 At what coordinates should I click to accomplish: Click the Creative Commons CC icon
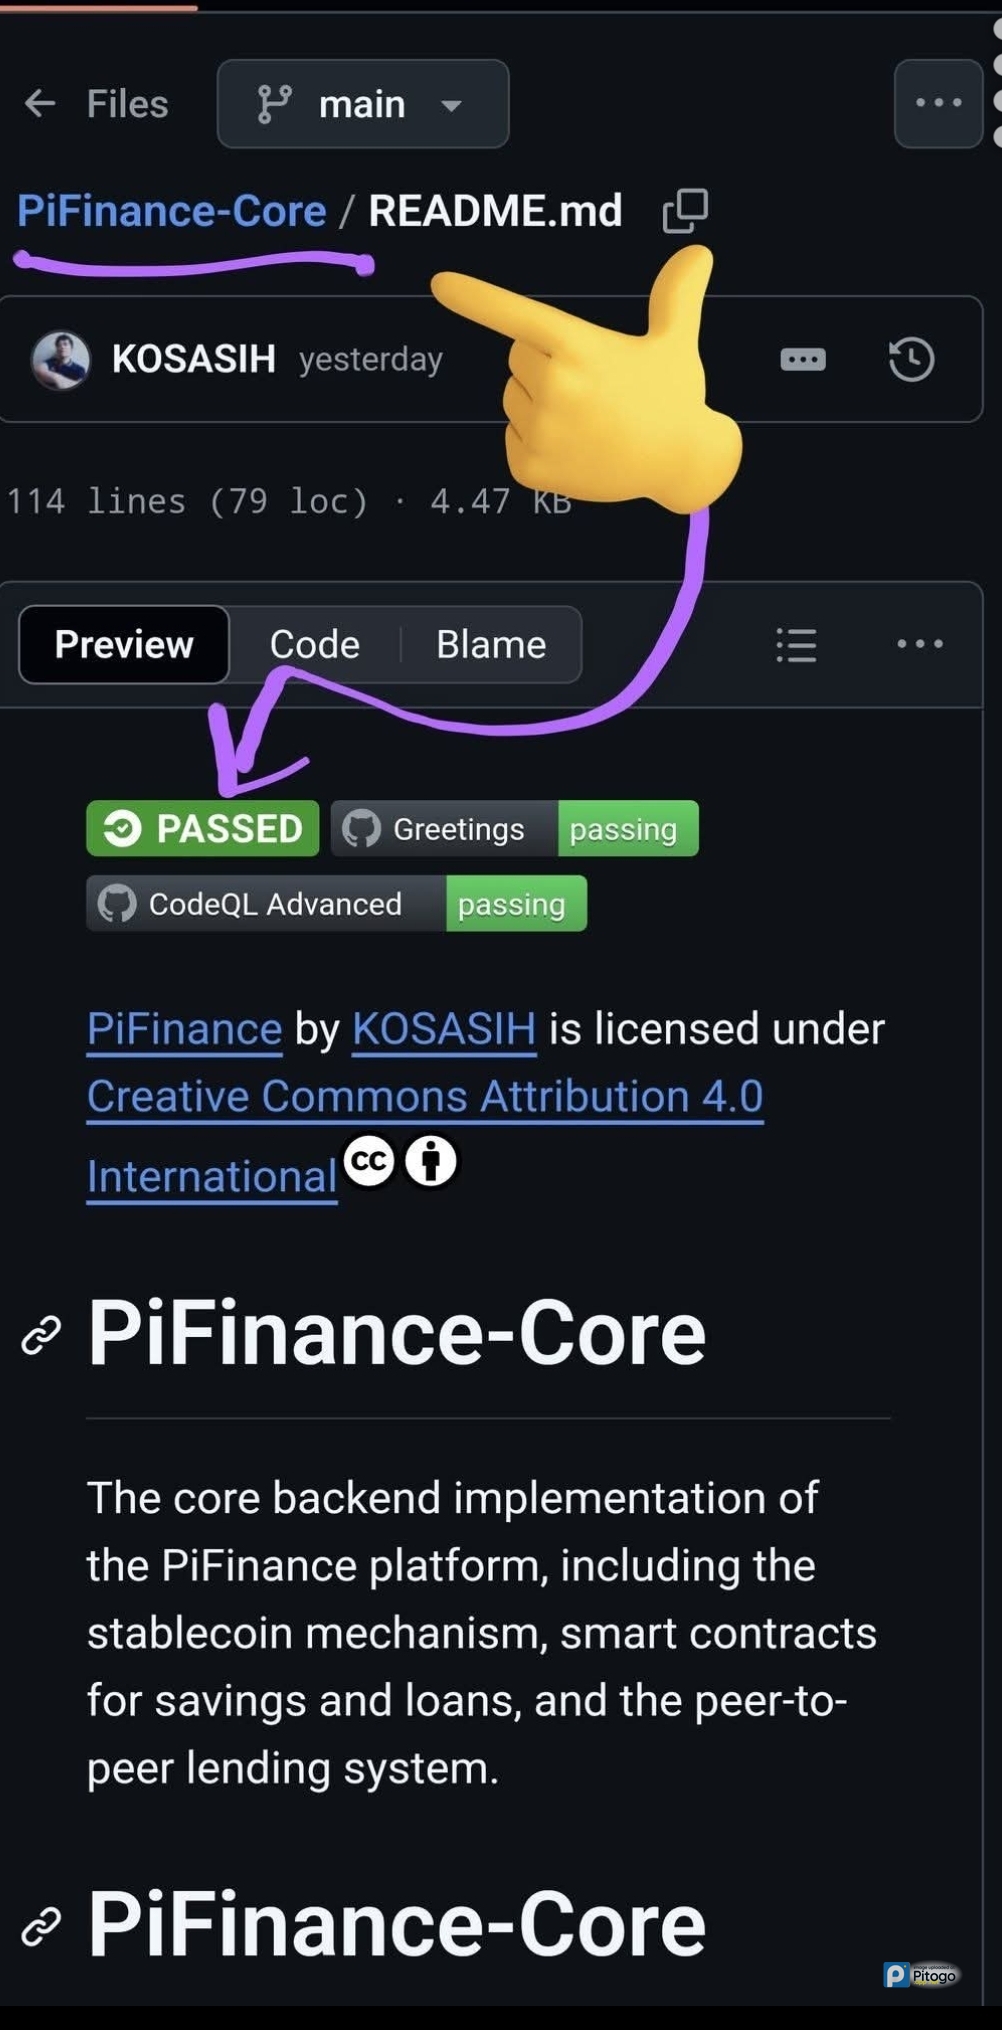pyautogui.click(x=369, y=1161)
